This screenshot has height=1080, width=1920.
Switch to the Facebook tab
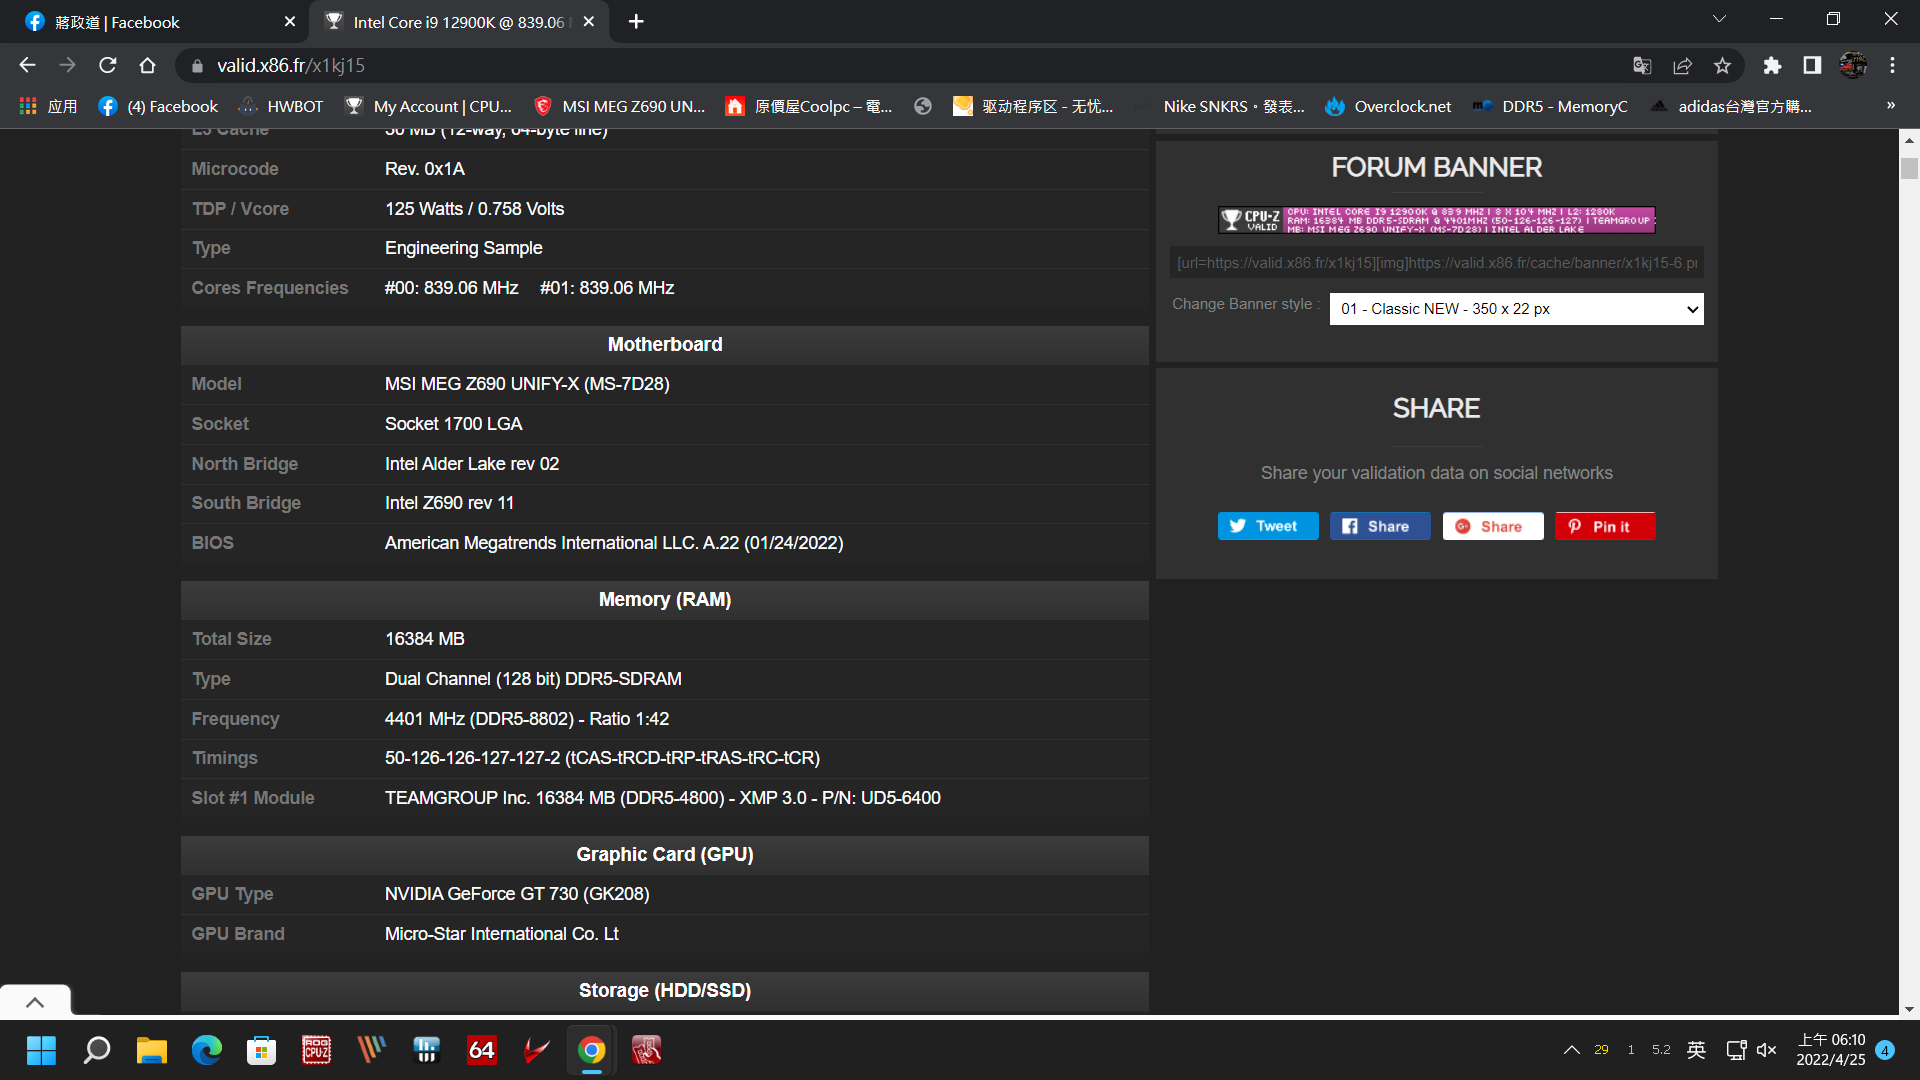pyautogui.click(x=155, y=21)
